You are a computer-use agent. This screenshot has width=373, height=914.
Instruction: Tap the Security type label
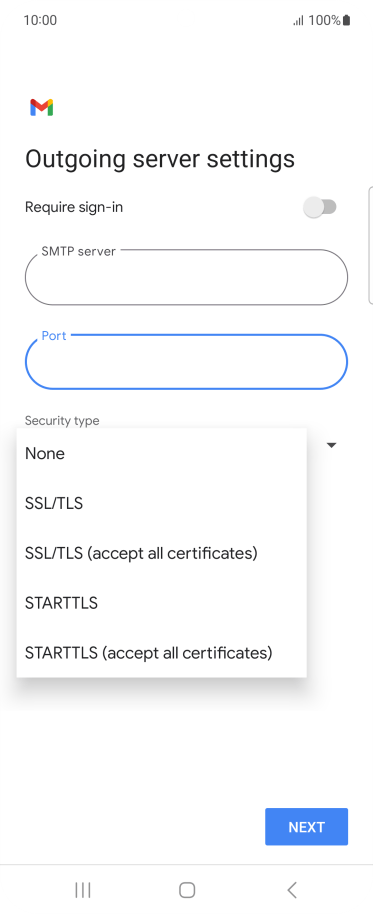click(62, 420)
